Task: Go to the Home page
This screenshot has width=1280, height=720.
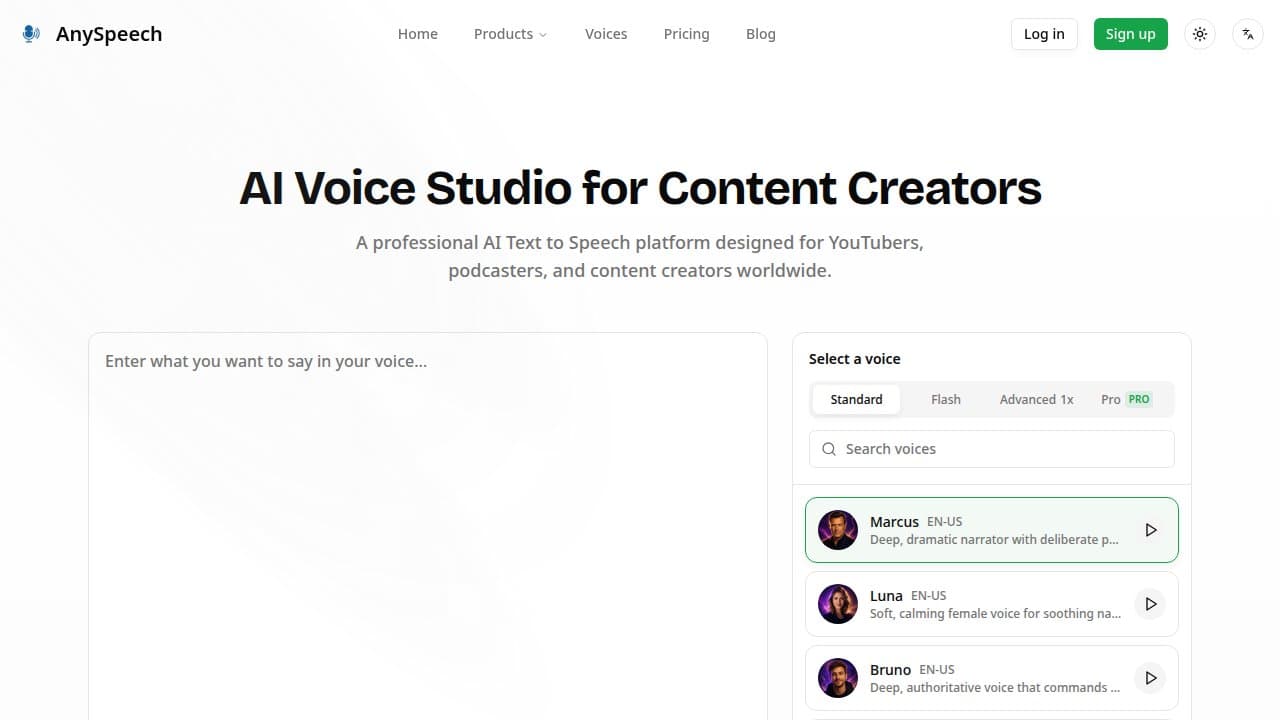Action: (x=418, y=34)
